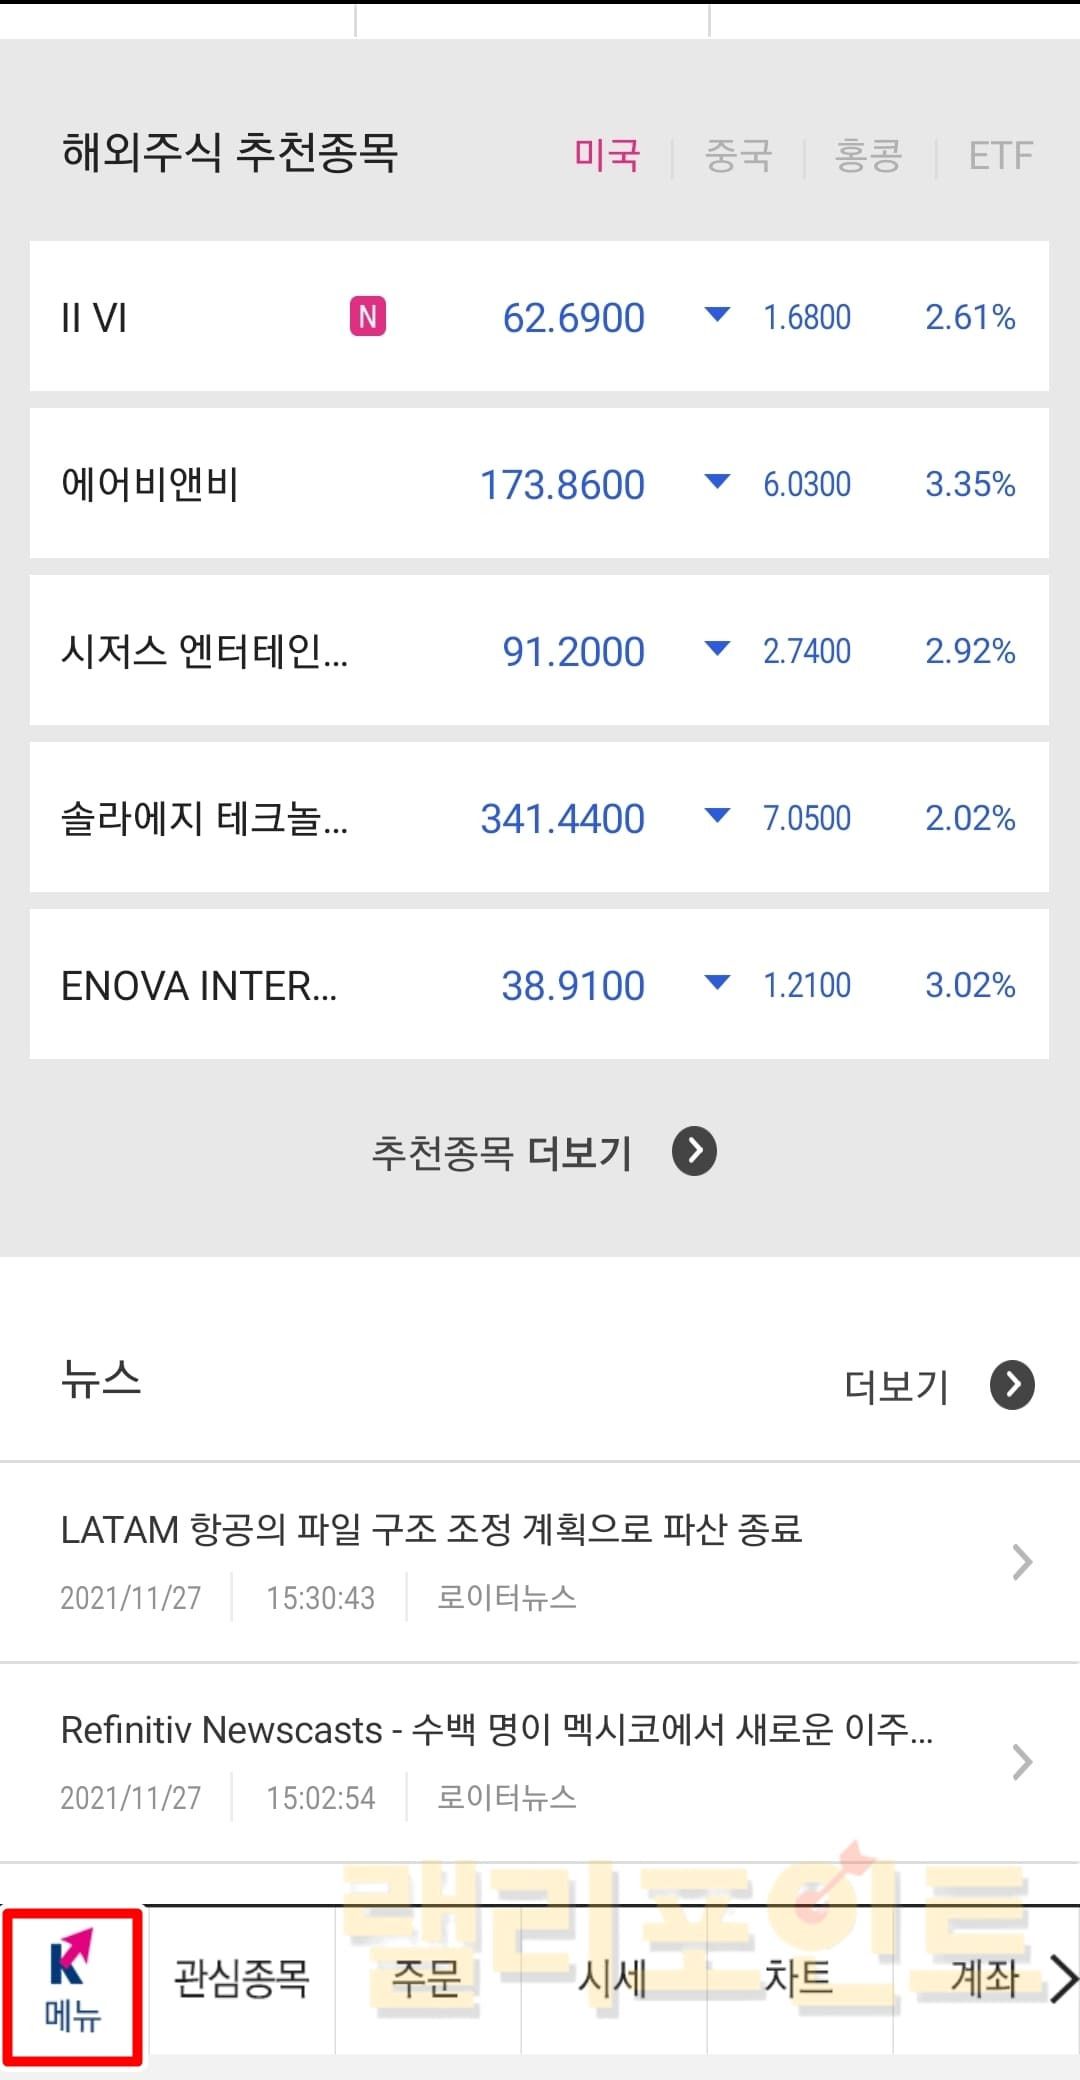Open Refinitiv Newscasts article chevron

pos(1021,1761)
